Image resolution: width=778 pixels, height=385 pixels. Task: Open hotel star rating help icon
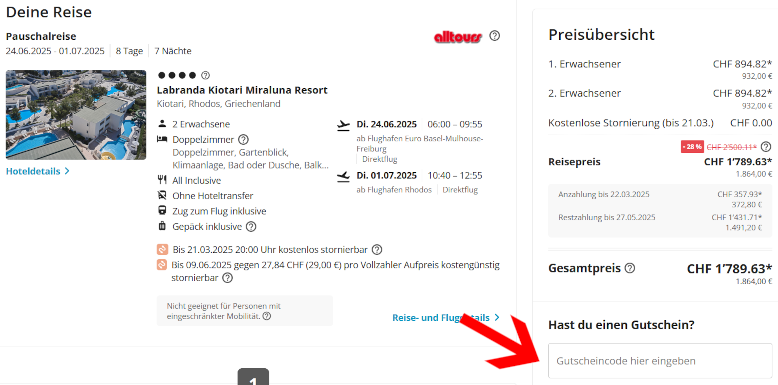tap(205, 75)
